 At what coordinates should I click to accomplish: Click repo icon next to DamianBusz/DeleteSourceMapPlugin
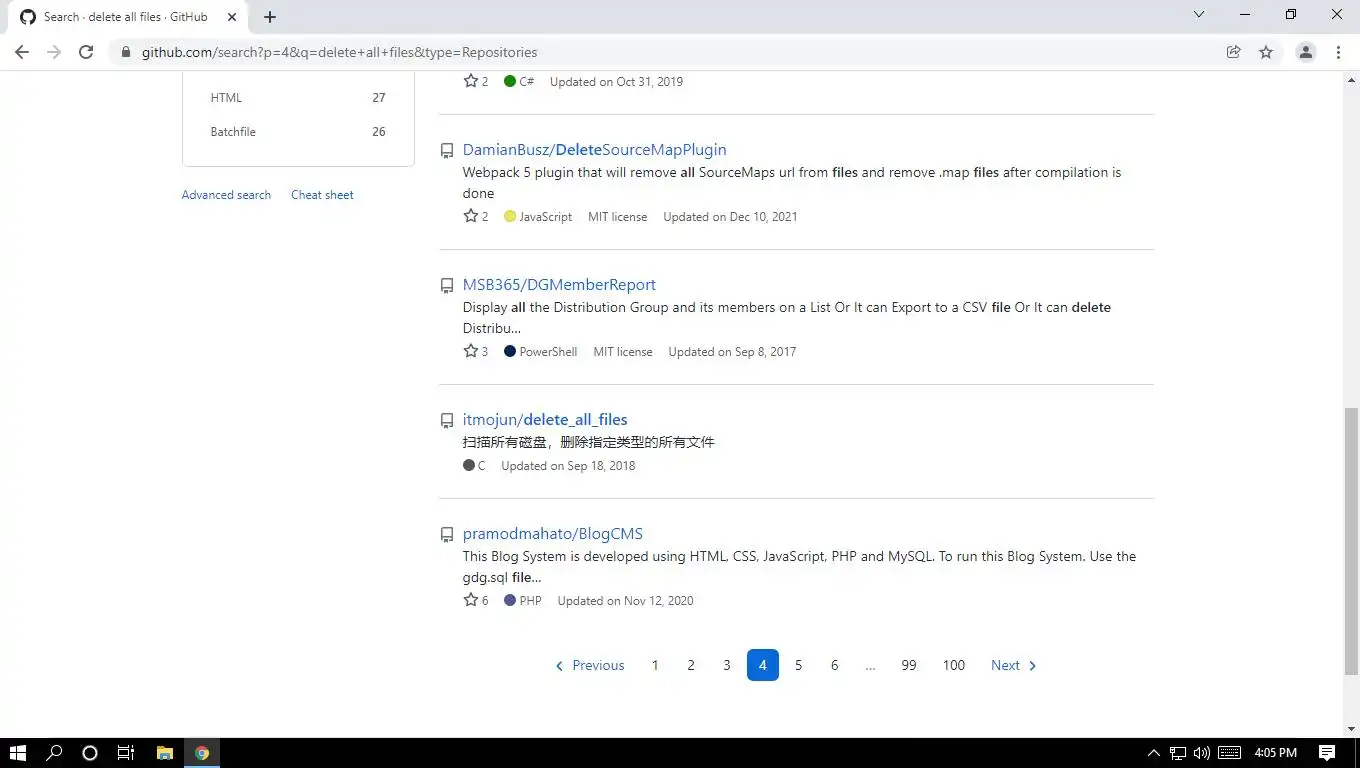(447, 151)
